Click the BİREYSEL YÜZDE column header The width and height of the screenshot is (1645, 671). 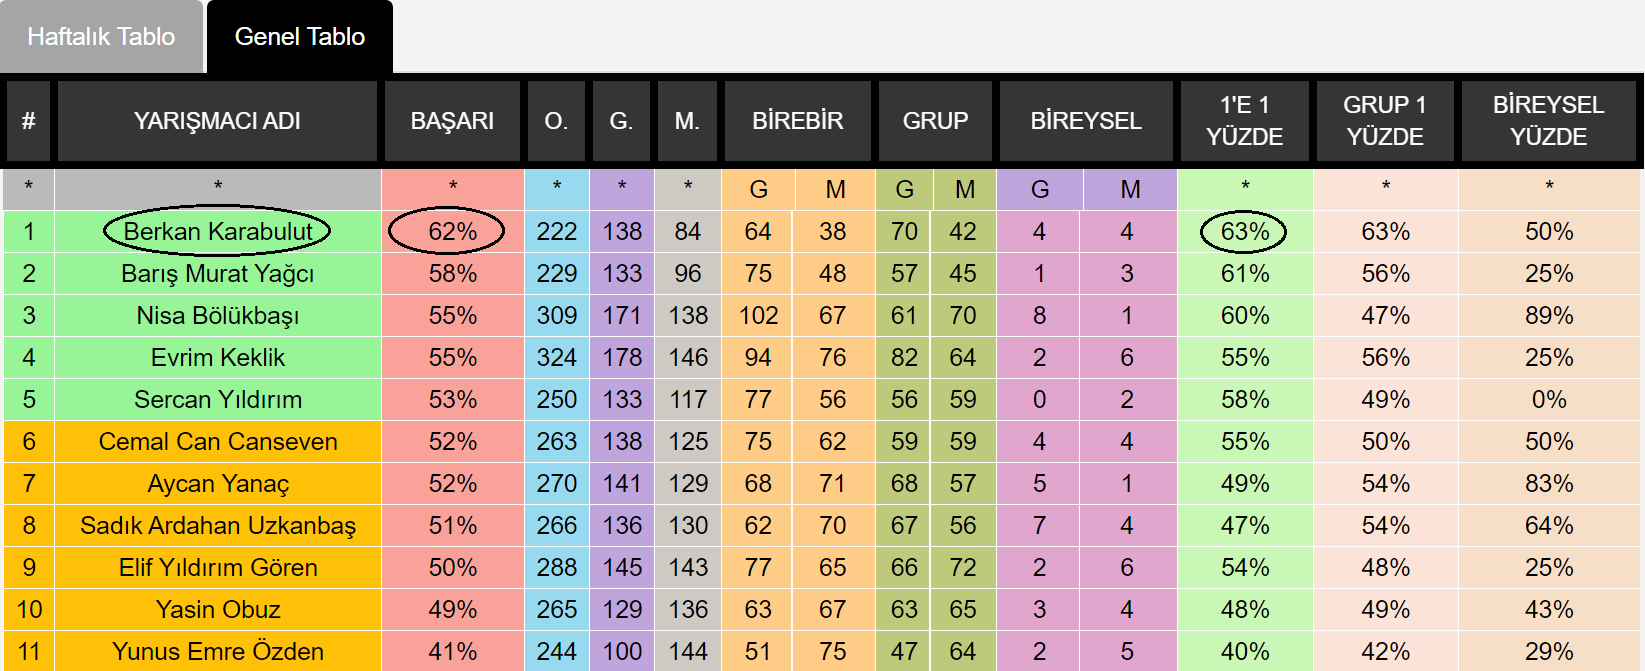(x=1548, y=121)
